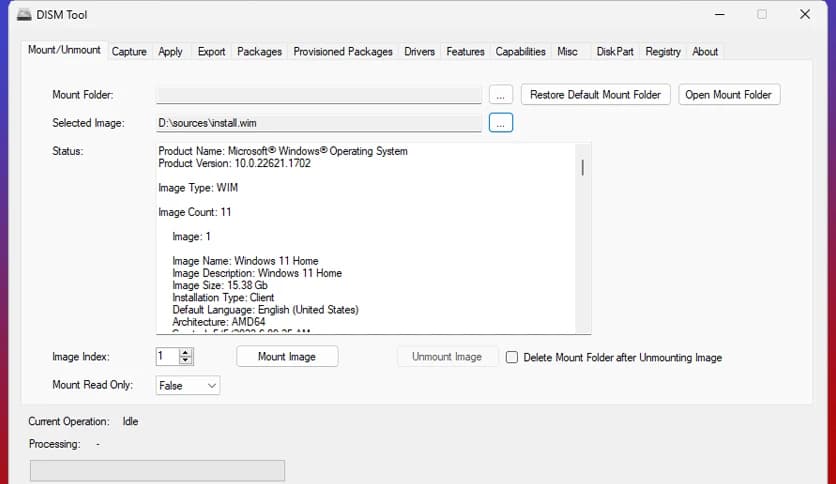Viewport: 836px width, 484px height.
Task: Switch to the Features tab
Action: pyautogui.click(x=465, y=52)
